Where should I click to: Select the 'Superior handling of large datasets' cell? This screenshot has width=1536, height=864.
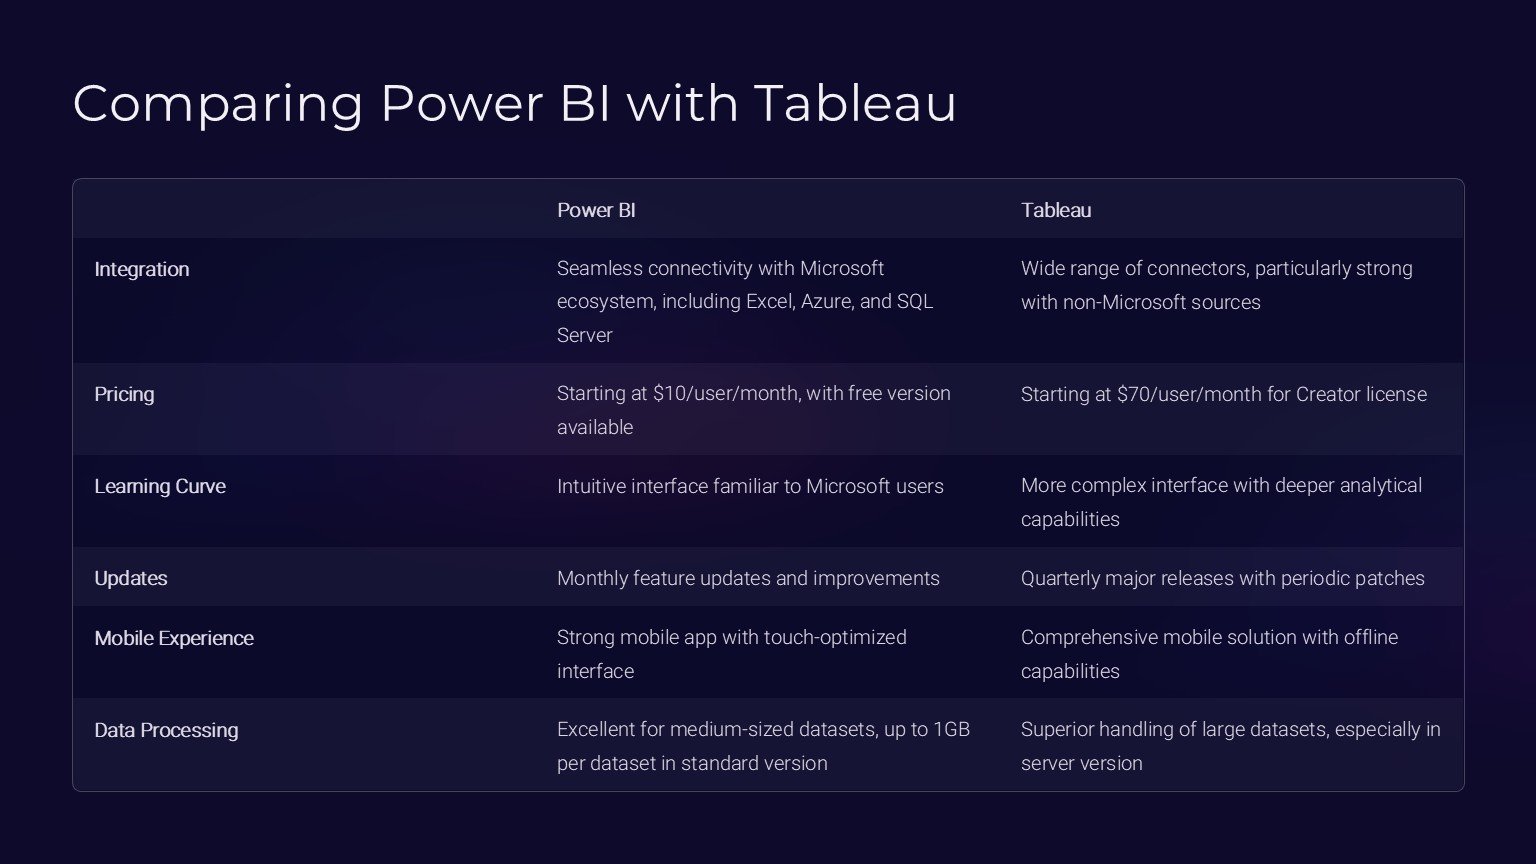point(1230,746)
